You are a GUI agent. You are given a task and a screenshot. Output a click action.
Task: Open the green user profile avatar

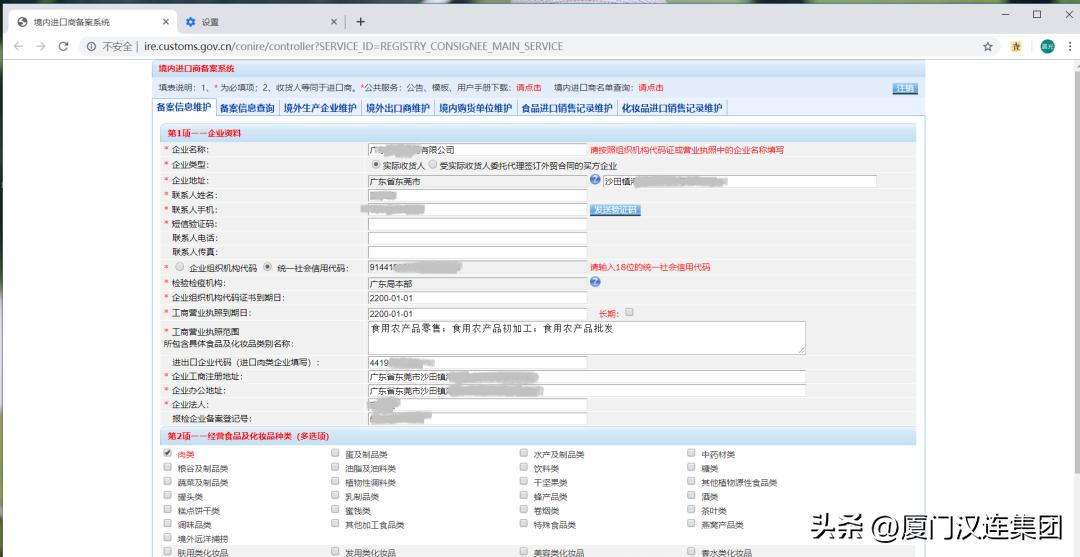tap(1047, 46)
